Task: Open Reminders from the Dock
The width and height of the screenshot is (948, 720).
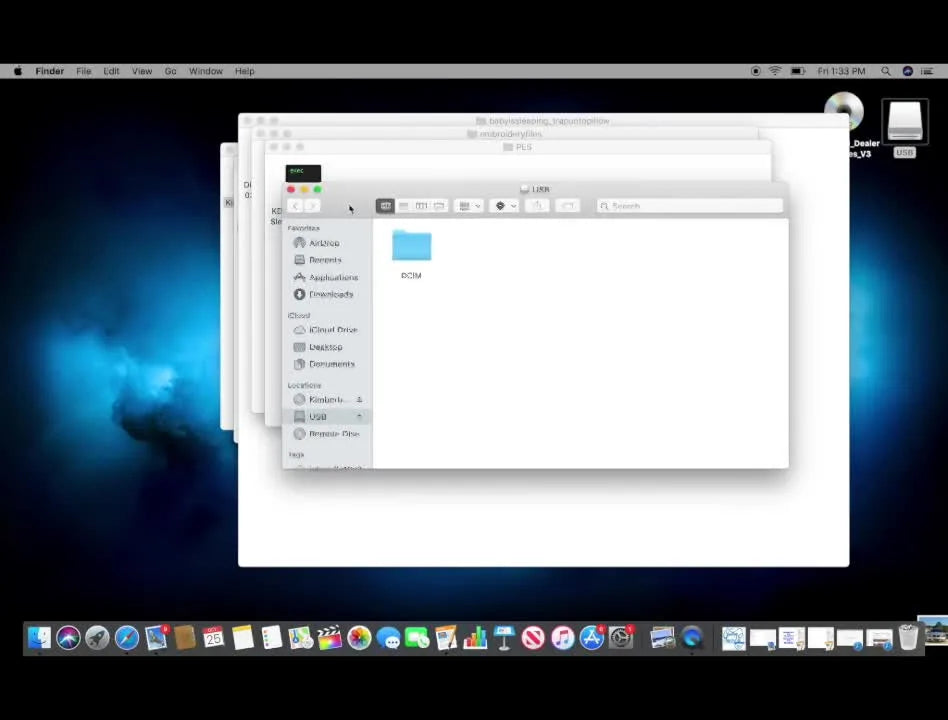Action: (x=271, y=638)
